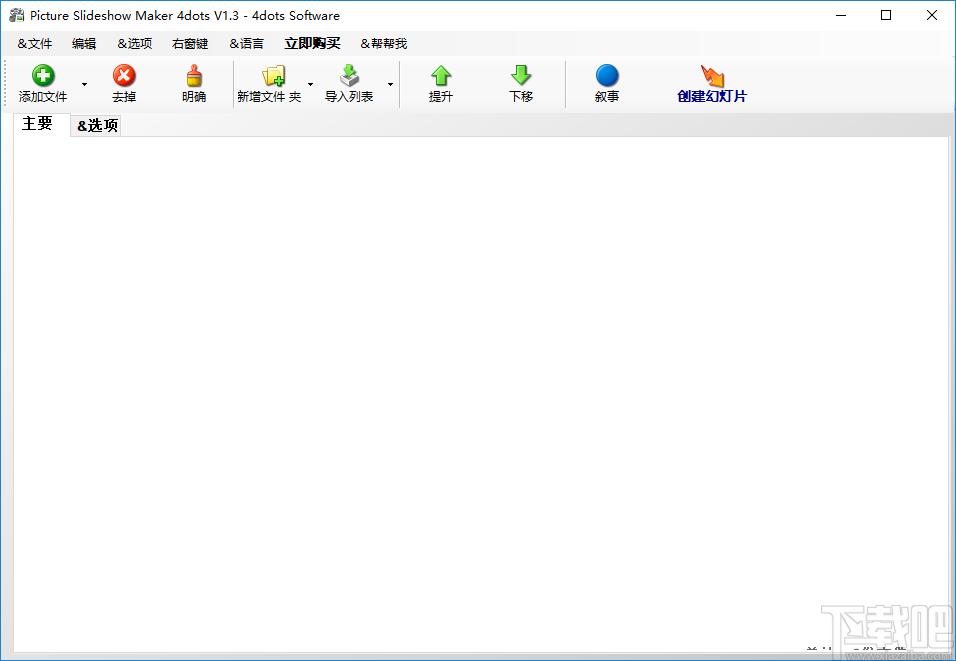Viewport: 956px width, 661px height.
Task: Click the 立即购买 buy now menu
Action: (x=312, y=43)
